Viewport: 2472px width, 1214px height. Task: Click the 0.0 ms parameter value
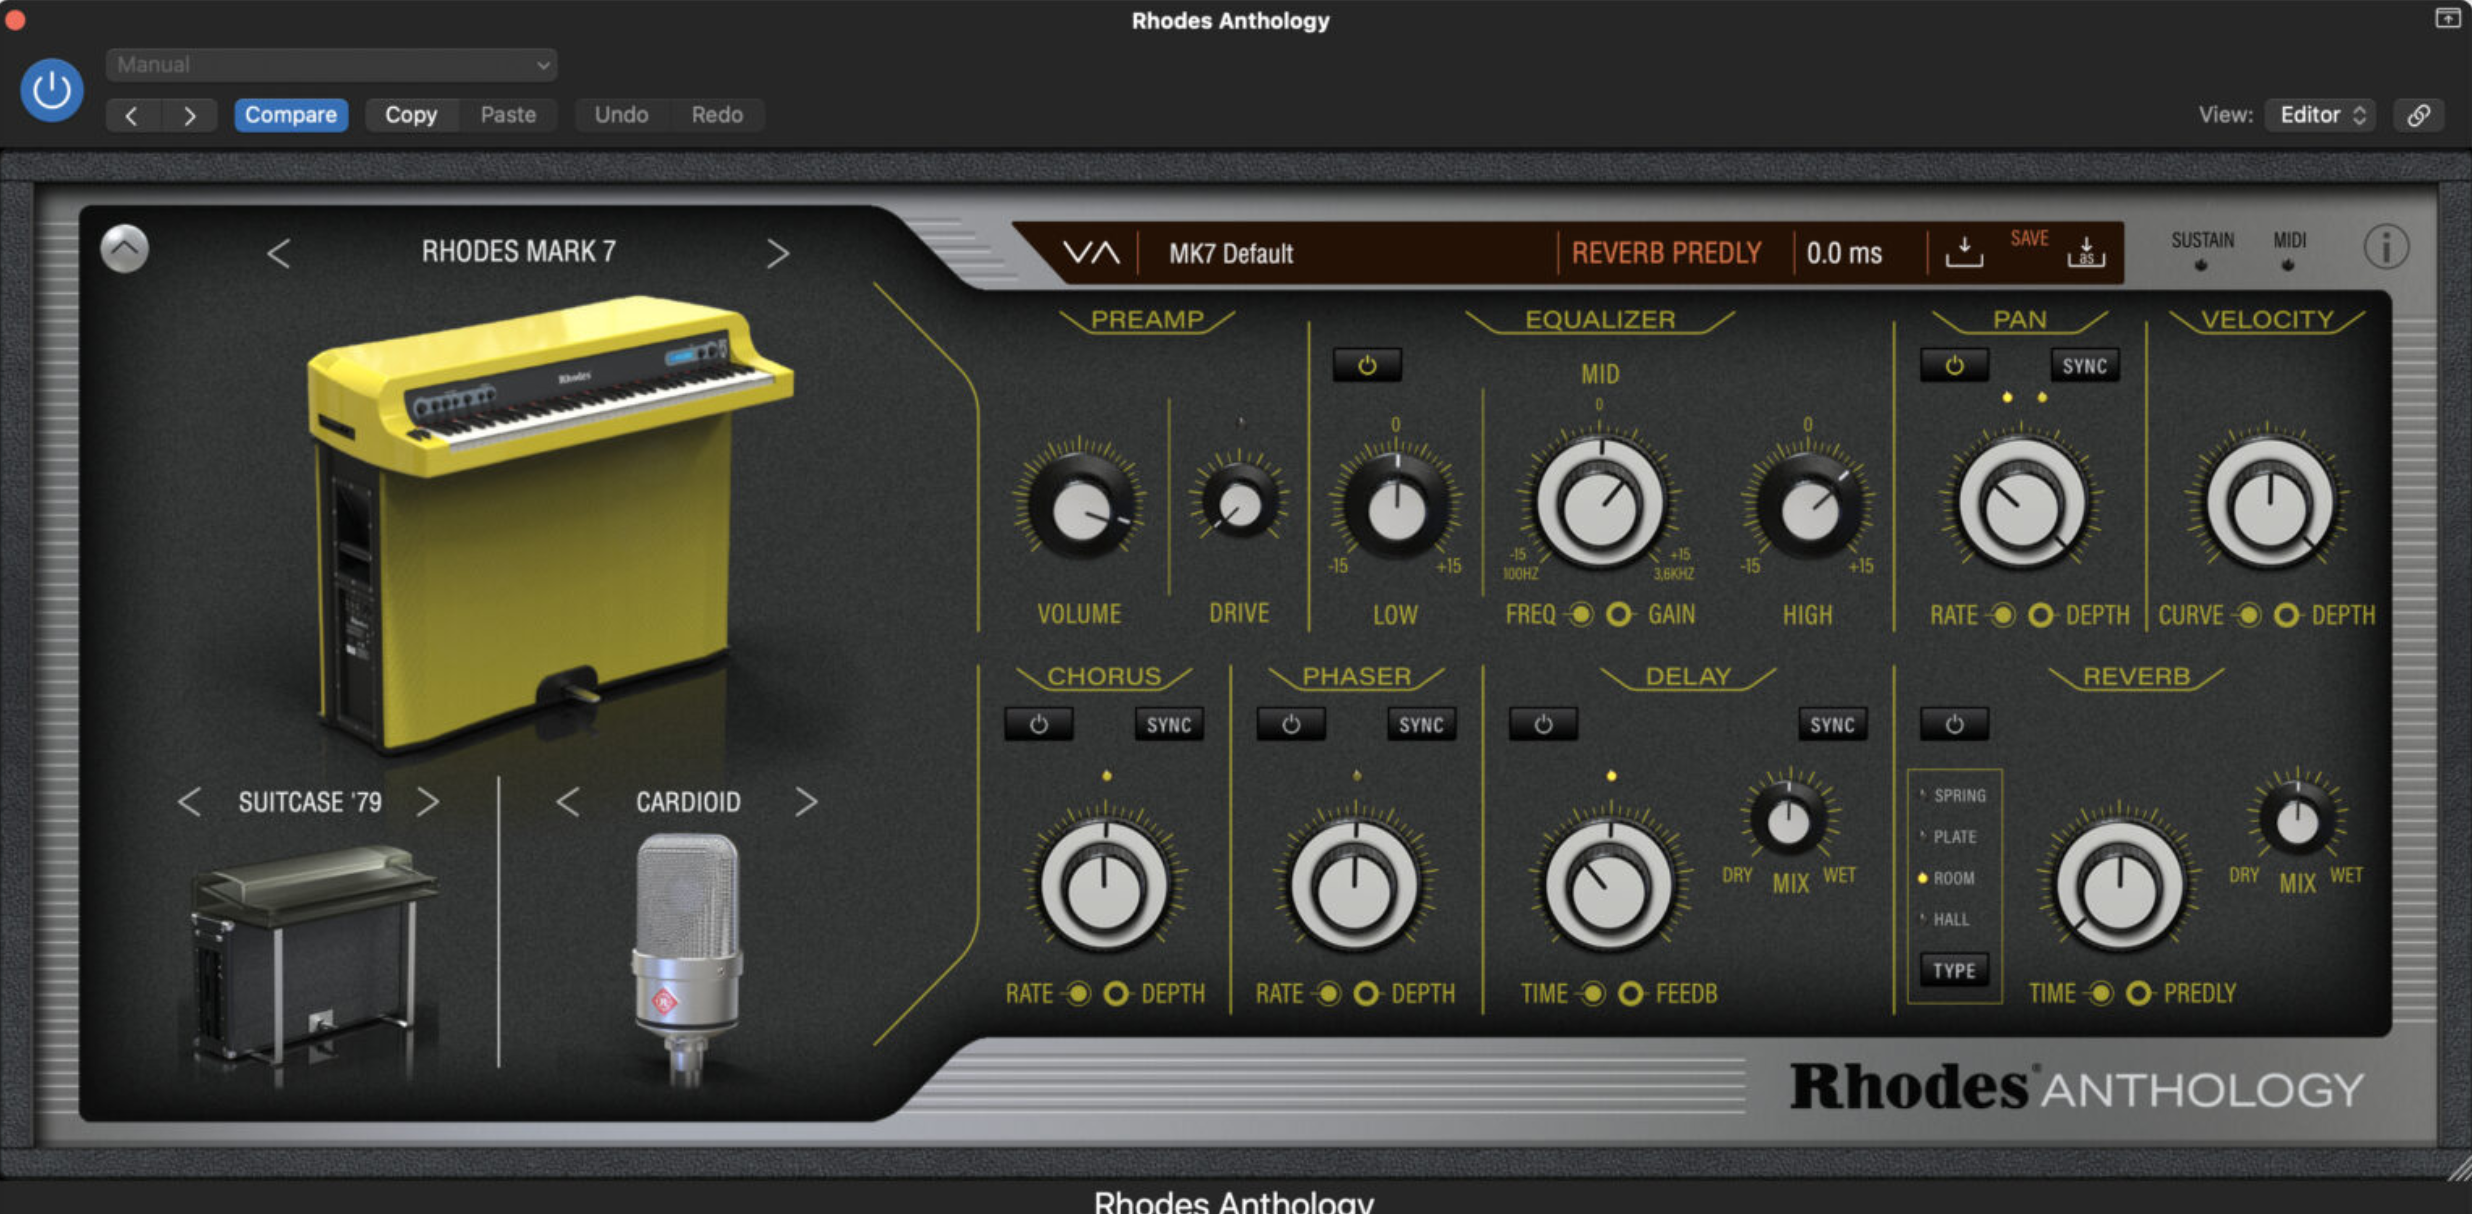1844,253
